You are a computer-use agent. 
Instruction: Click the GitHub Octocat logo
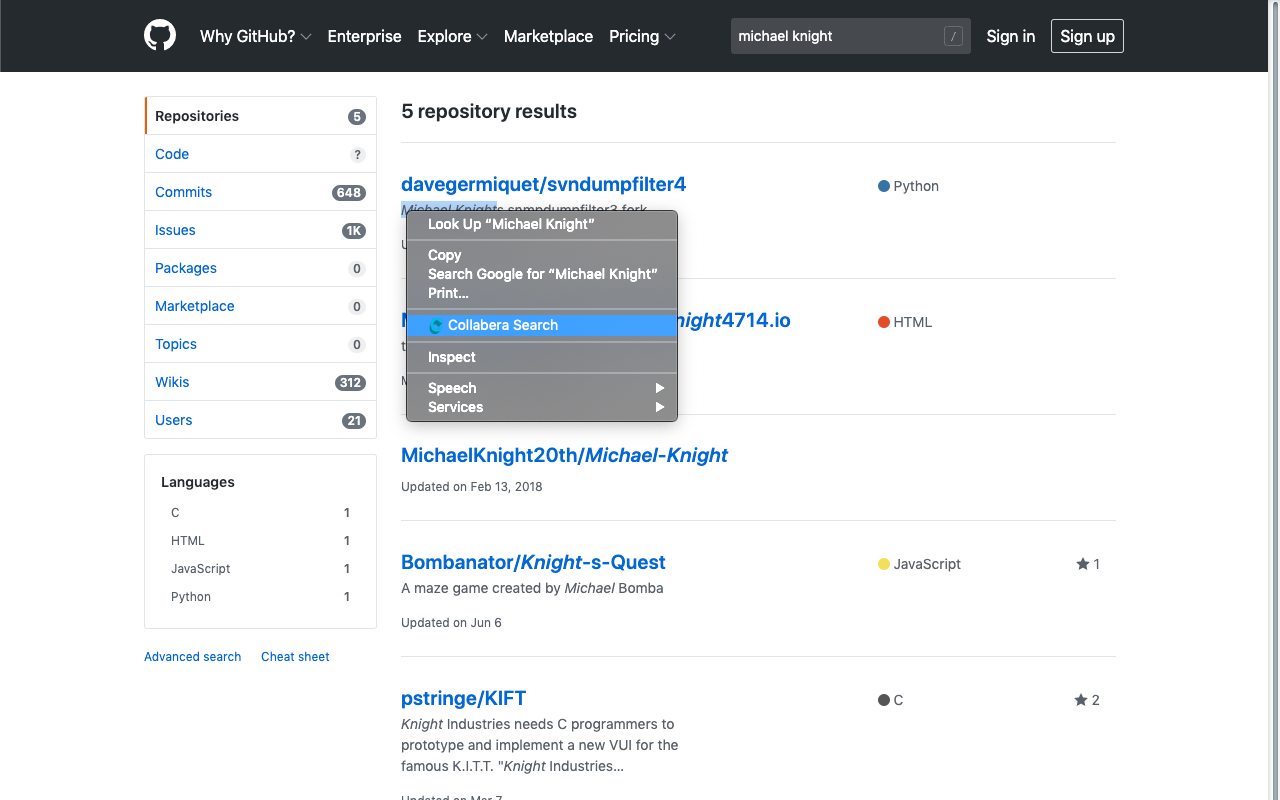pos(160,35)
